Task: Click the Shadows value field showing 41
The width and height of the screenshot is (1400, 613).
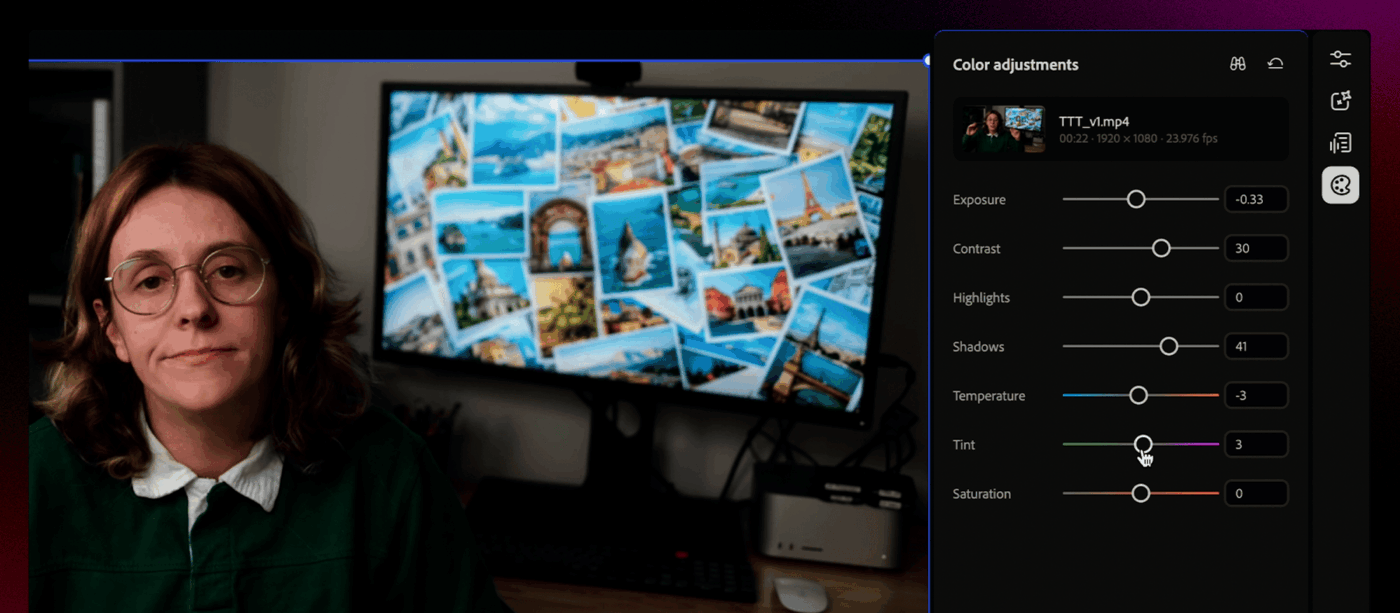Action: 1256,346
